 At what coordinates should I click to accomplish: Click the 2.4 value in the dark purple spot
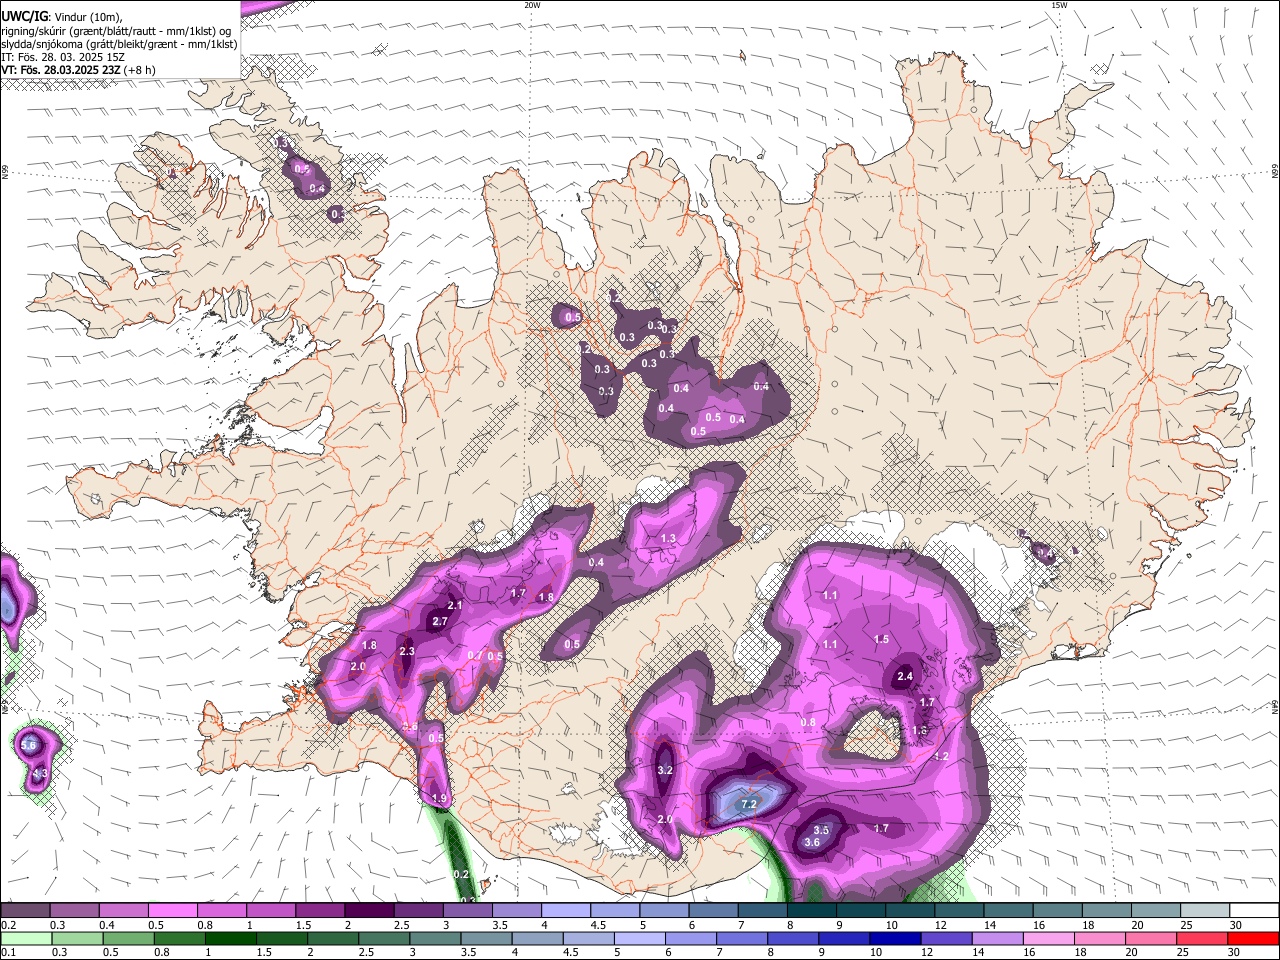click(905, 677)
